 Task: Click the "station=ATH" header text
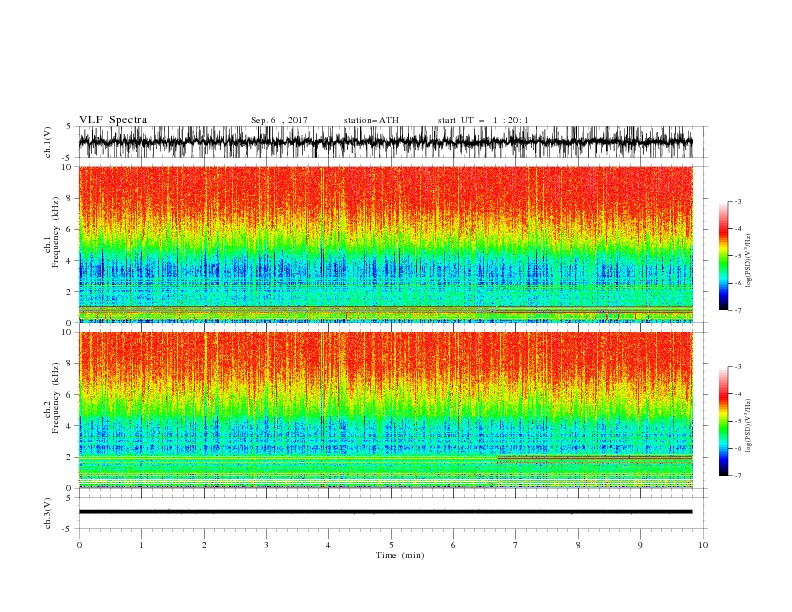click(371, 120)
